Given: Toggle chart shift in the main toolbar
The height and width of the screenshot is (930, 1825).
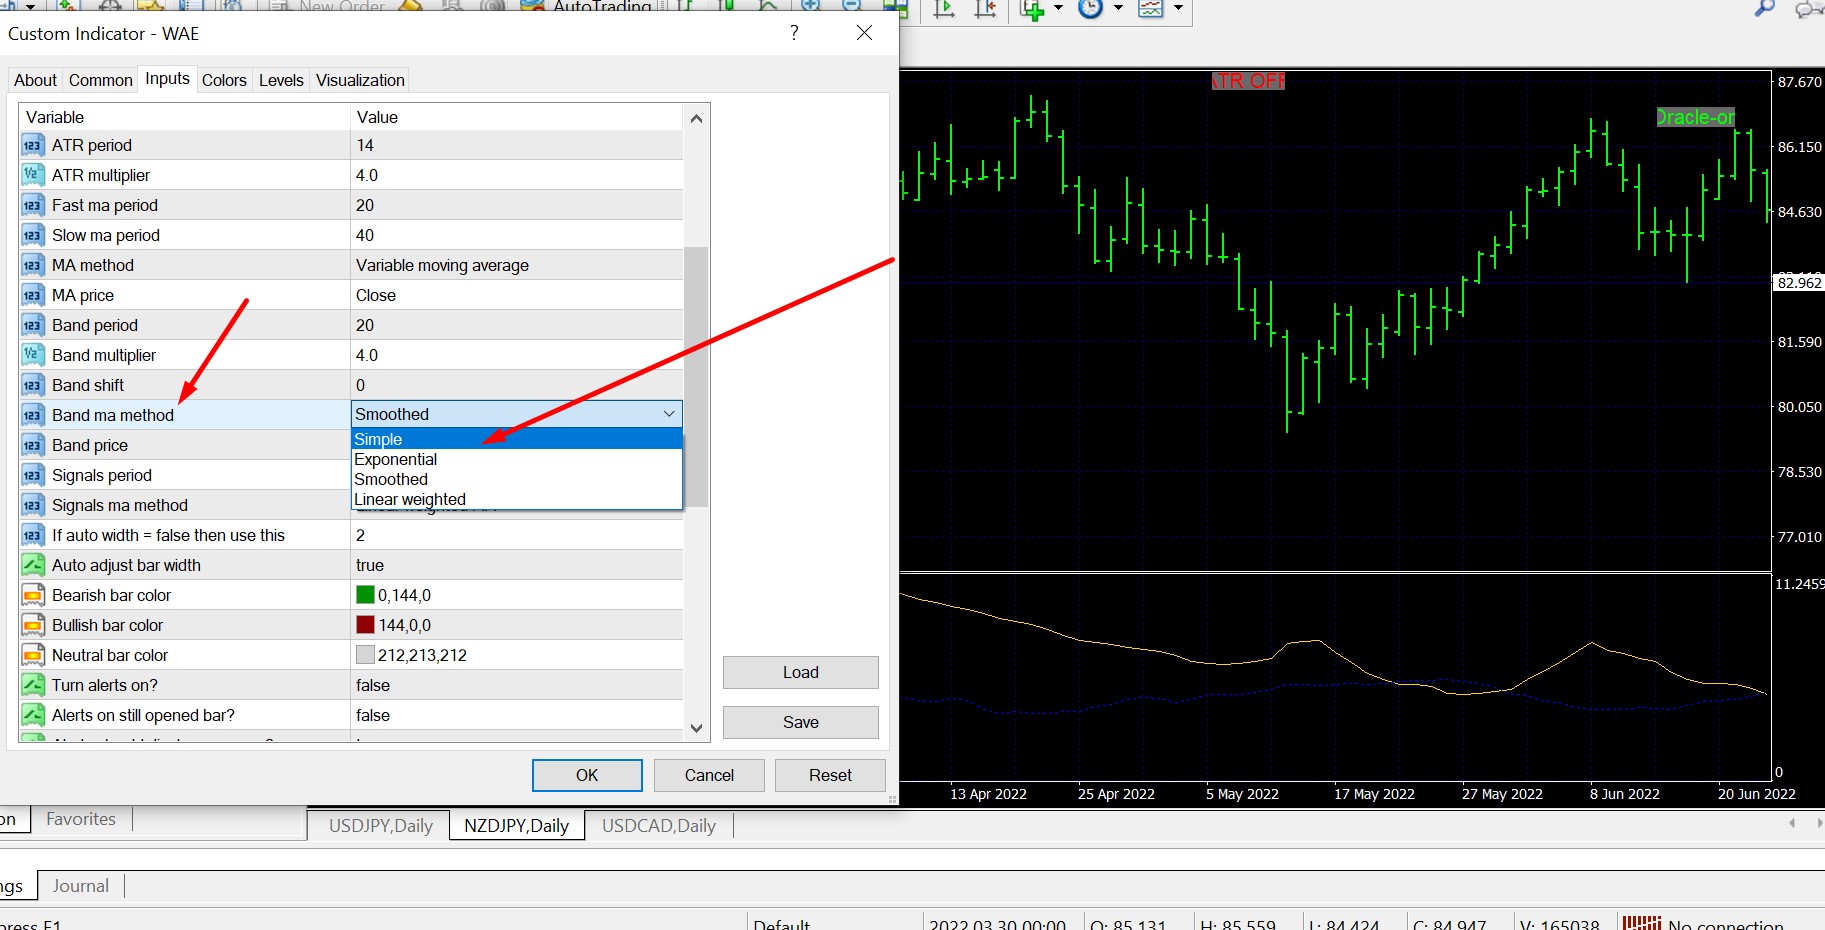Looking at the screenshot, I should [x=986, y=9].
